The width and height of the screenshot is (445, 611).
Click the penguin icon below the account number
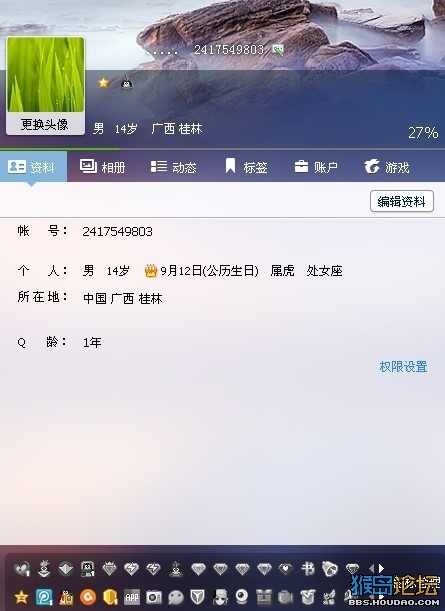click(127, 83)
